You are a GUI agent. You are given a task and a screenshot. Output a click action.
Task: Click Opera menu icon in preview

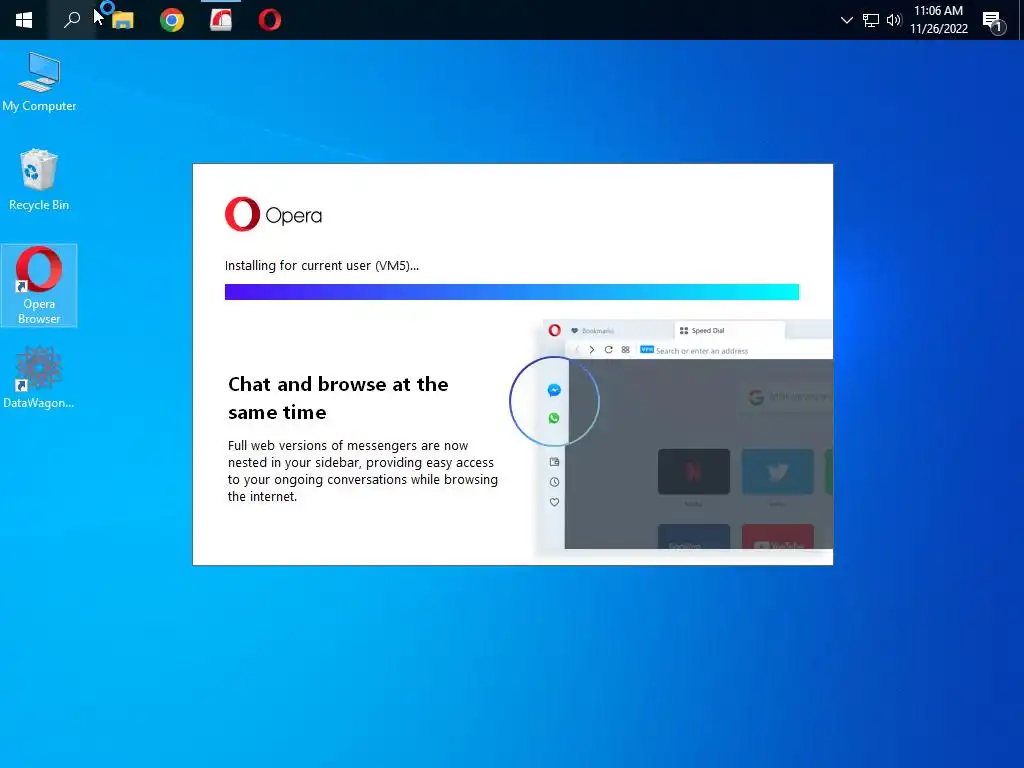[x=554, y=330]
